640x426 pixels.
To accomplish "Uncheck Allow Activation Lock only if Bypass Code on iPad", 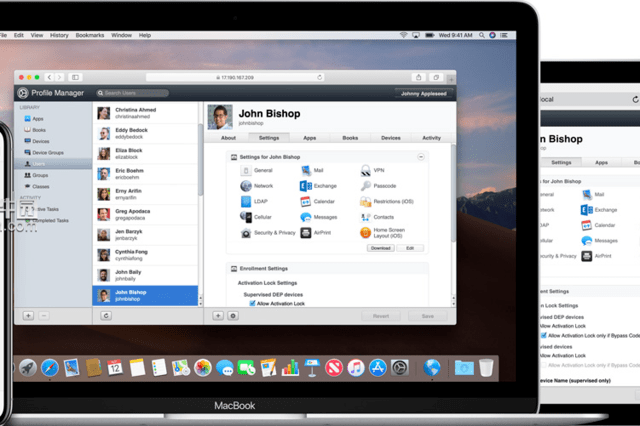I will coord(544,335).
